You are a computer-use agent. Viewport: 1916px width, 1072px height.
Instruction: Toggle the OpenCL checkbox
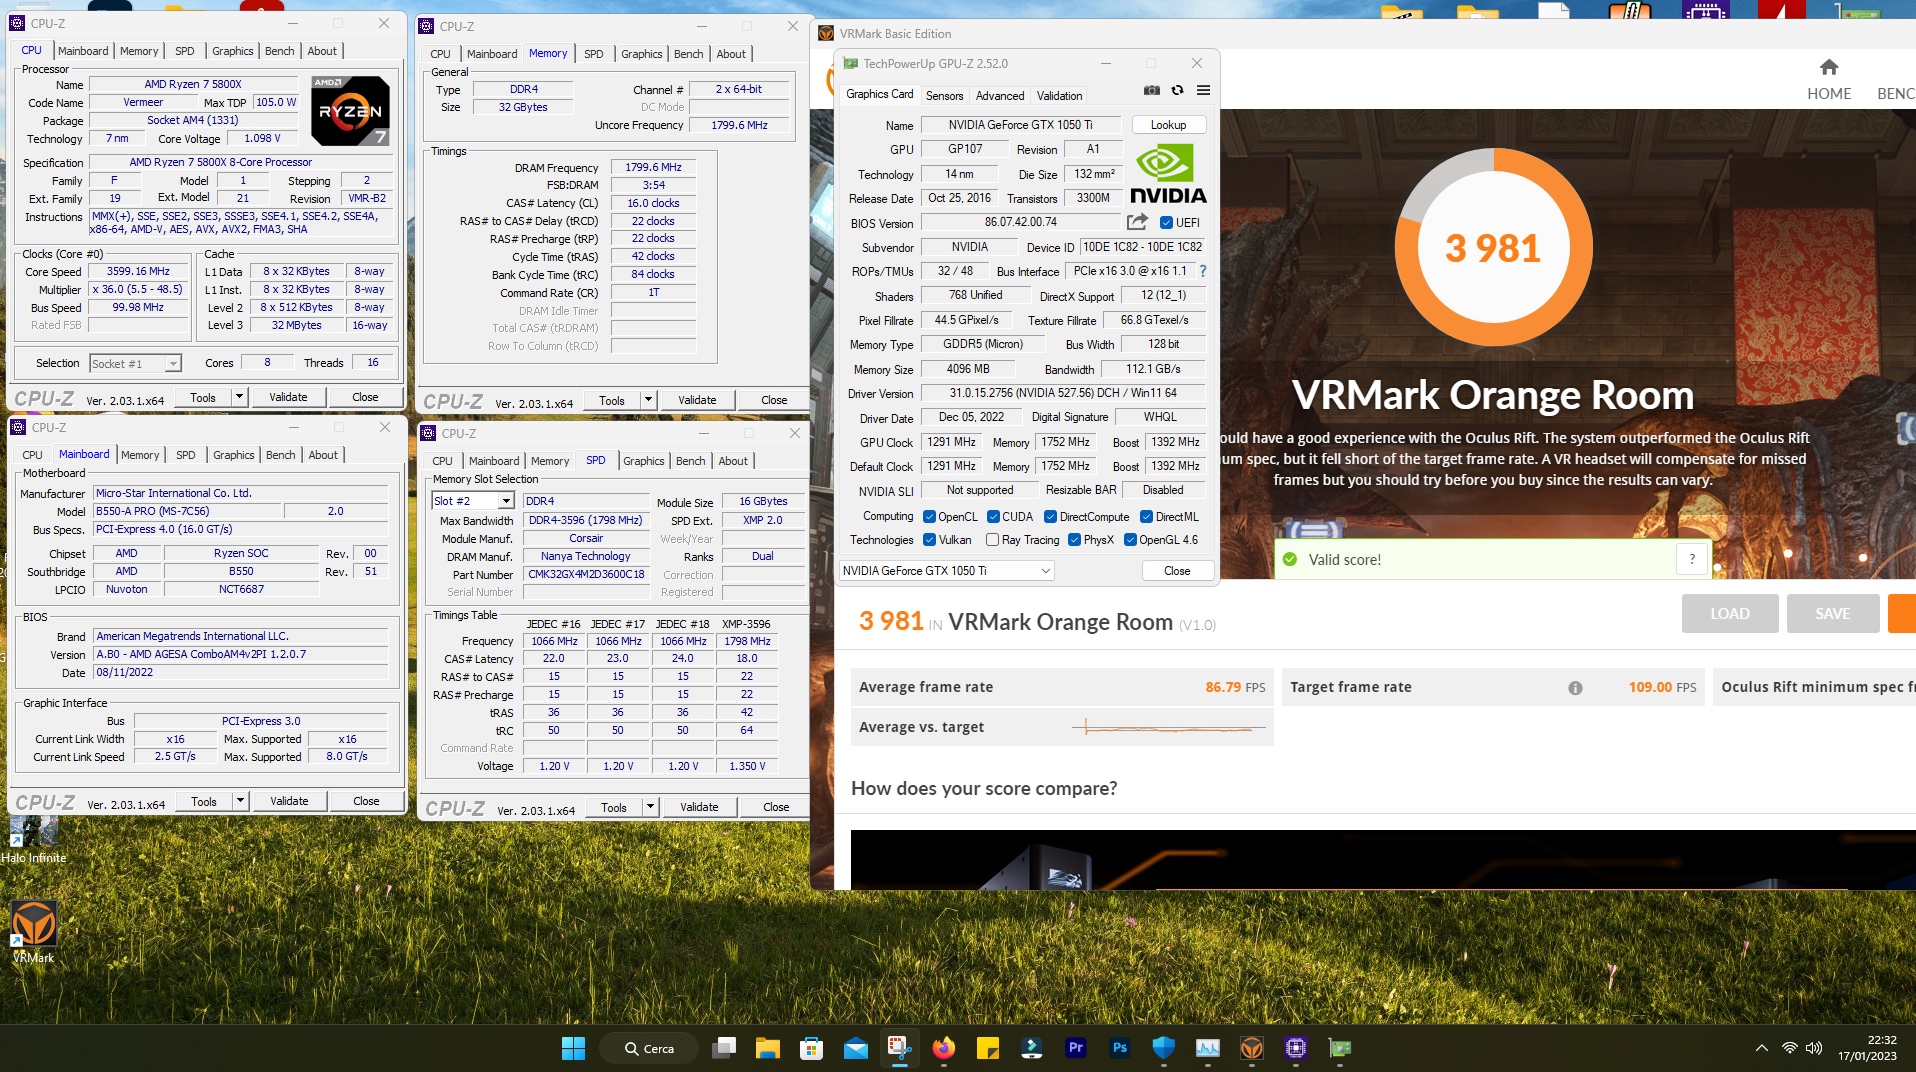[x=929, y=517]
